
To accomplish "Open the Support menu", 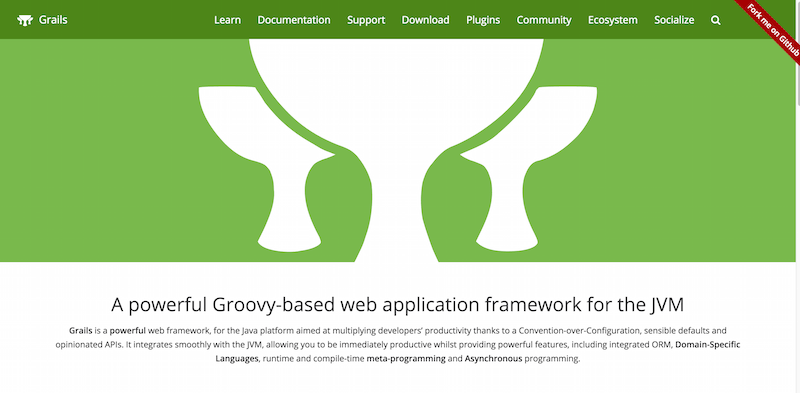I will [366, 20].
